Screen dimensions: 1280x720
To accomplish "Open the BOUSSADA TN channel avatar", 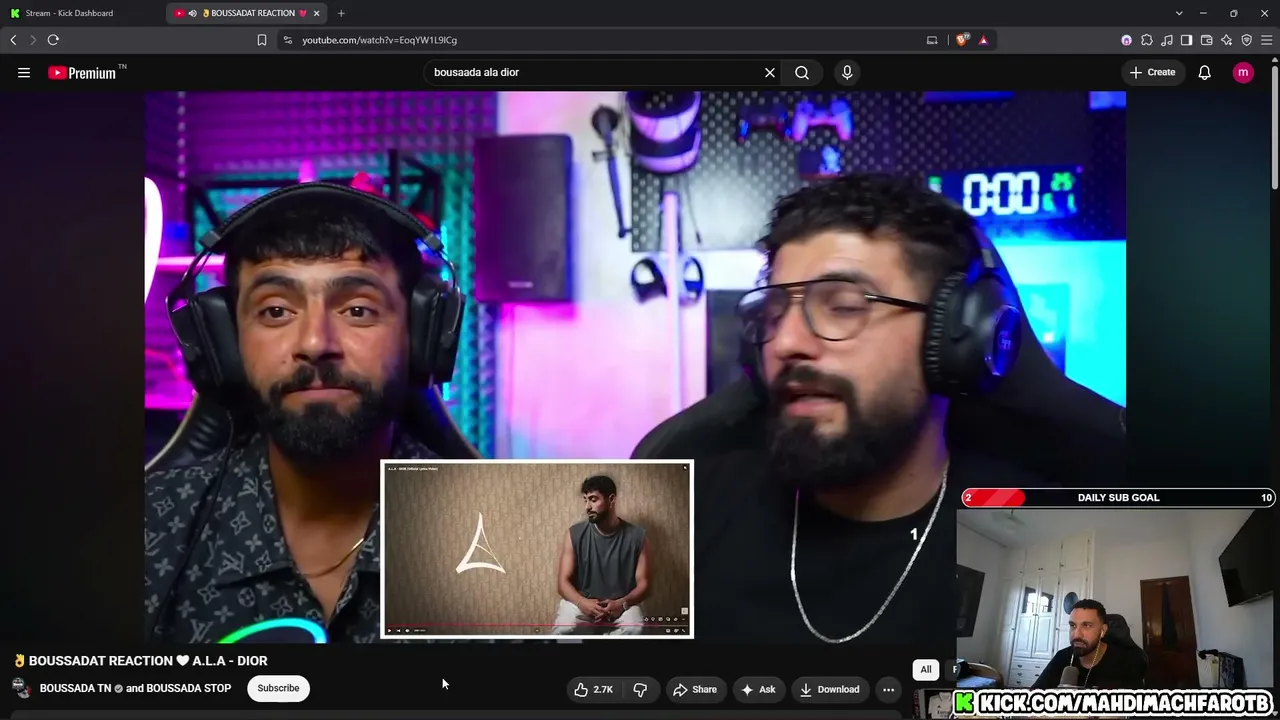I will (21, 688).
